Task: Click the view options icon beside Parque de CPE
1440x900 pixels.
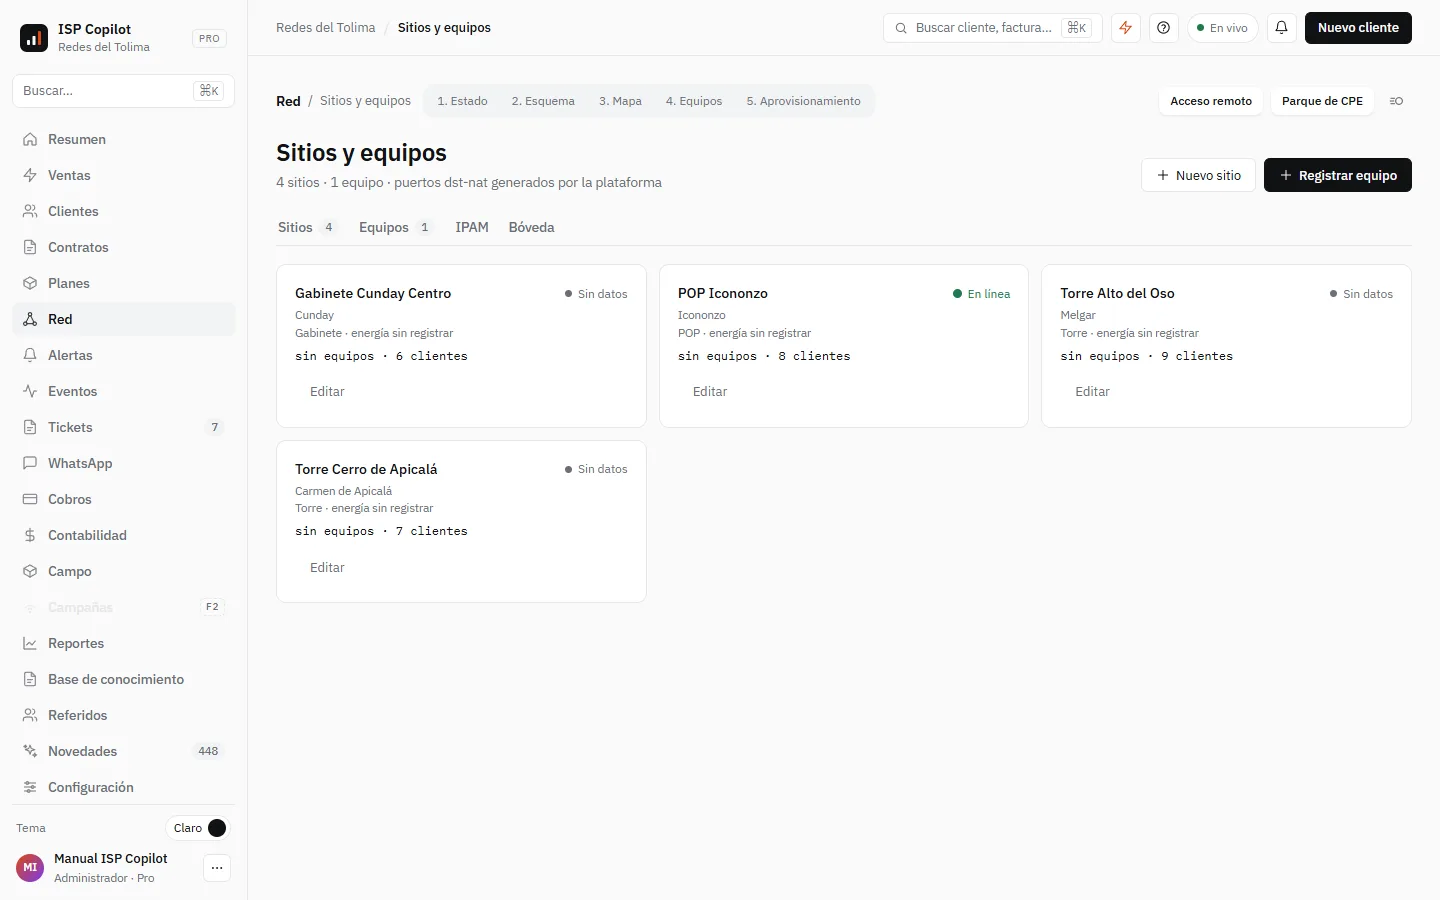Action: 1396,101
